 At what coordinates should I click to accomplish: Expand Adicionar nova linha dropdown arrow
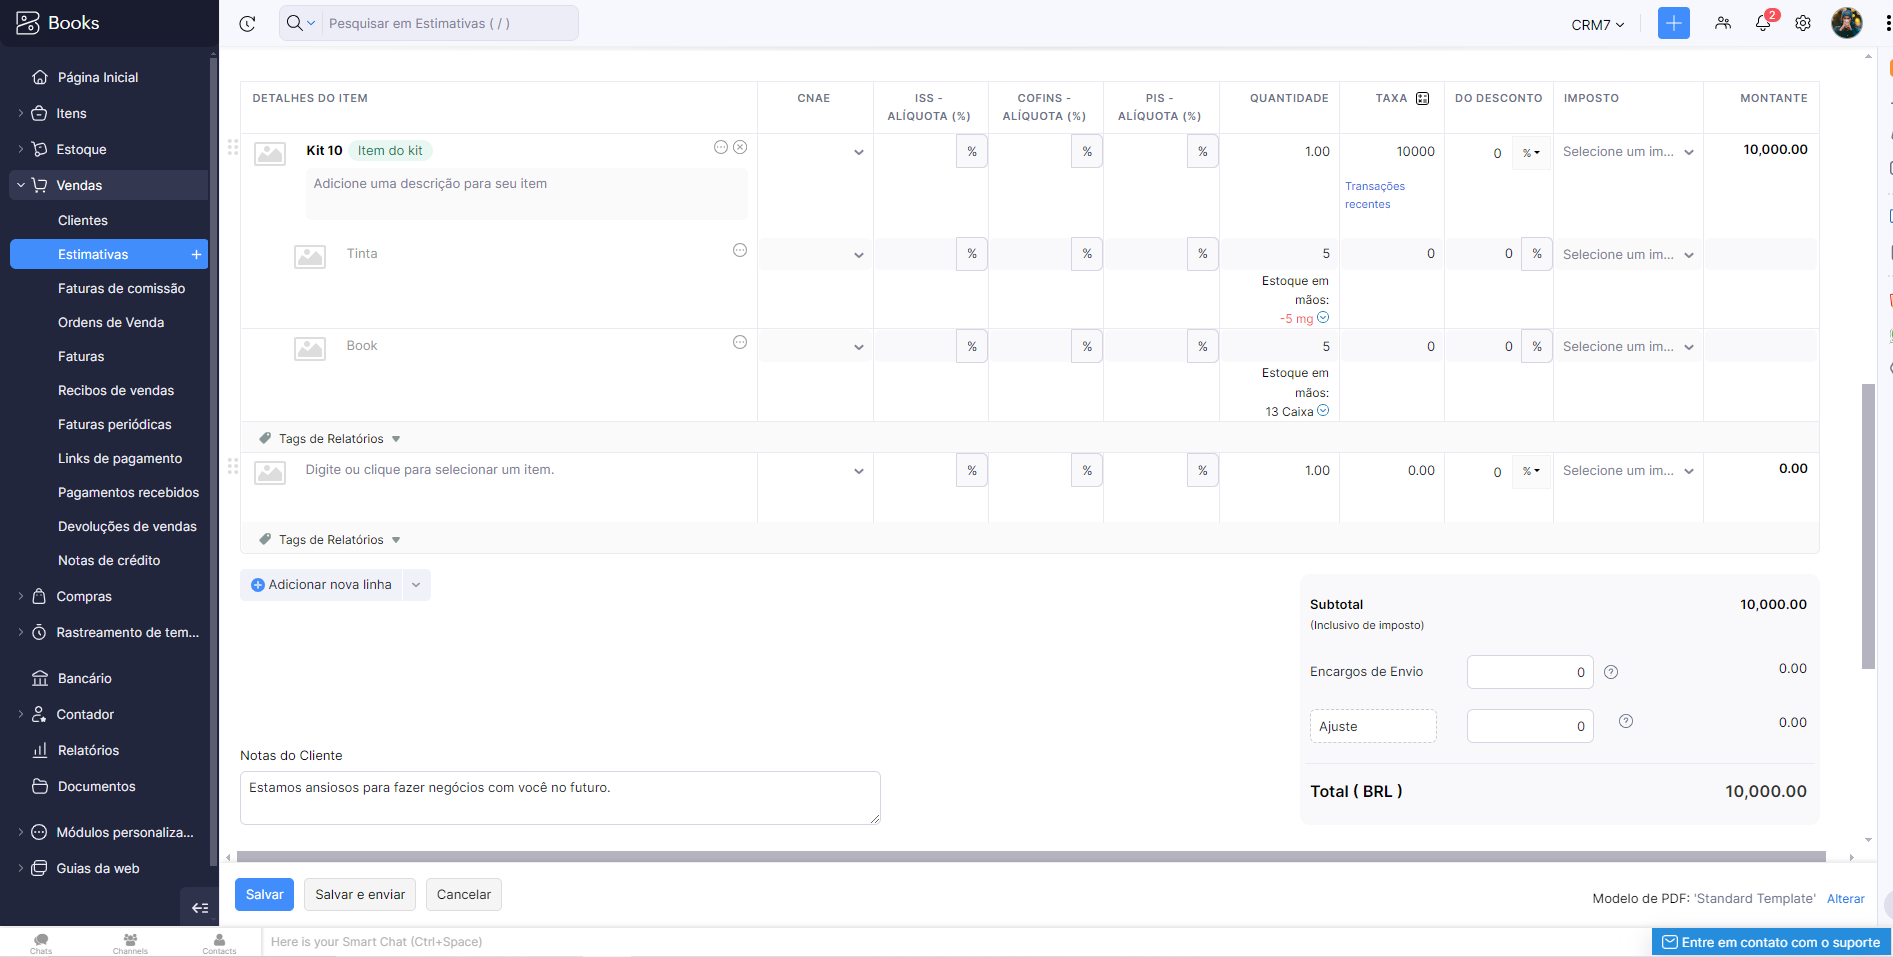416,585
